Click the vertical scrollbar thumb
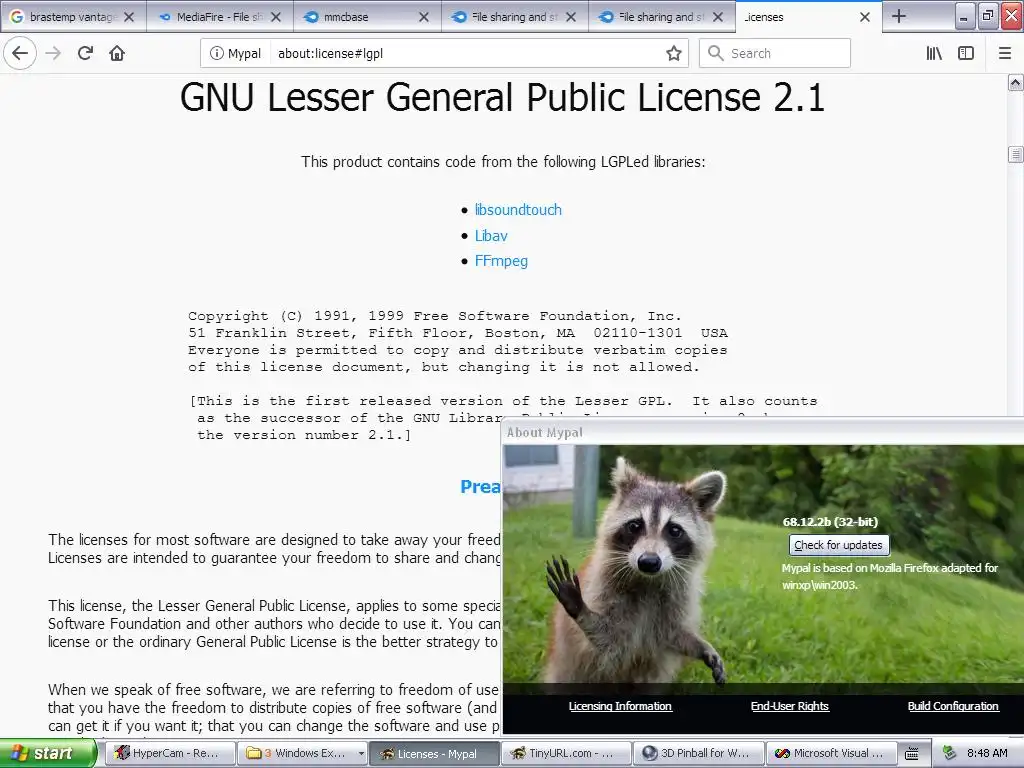 point(1016,154)
